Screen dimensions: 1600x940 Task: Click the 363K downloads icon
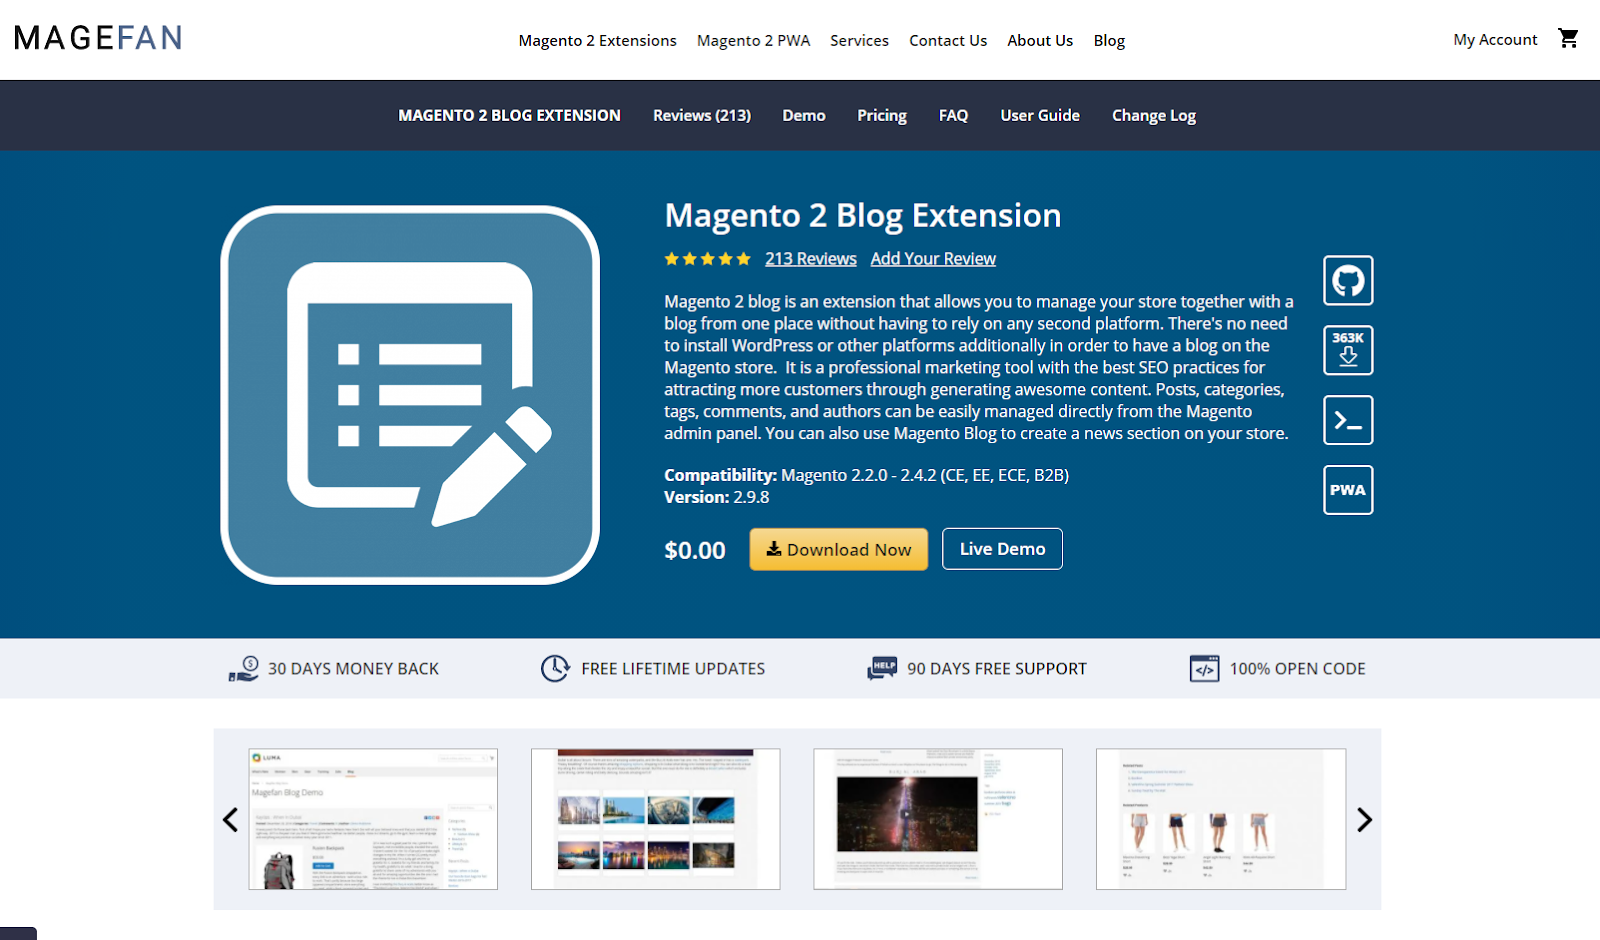tap(1348, 350)
